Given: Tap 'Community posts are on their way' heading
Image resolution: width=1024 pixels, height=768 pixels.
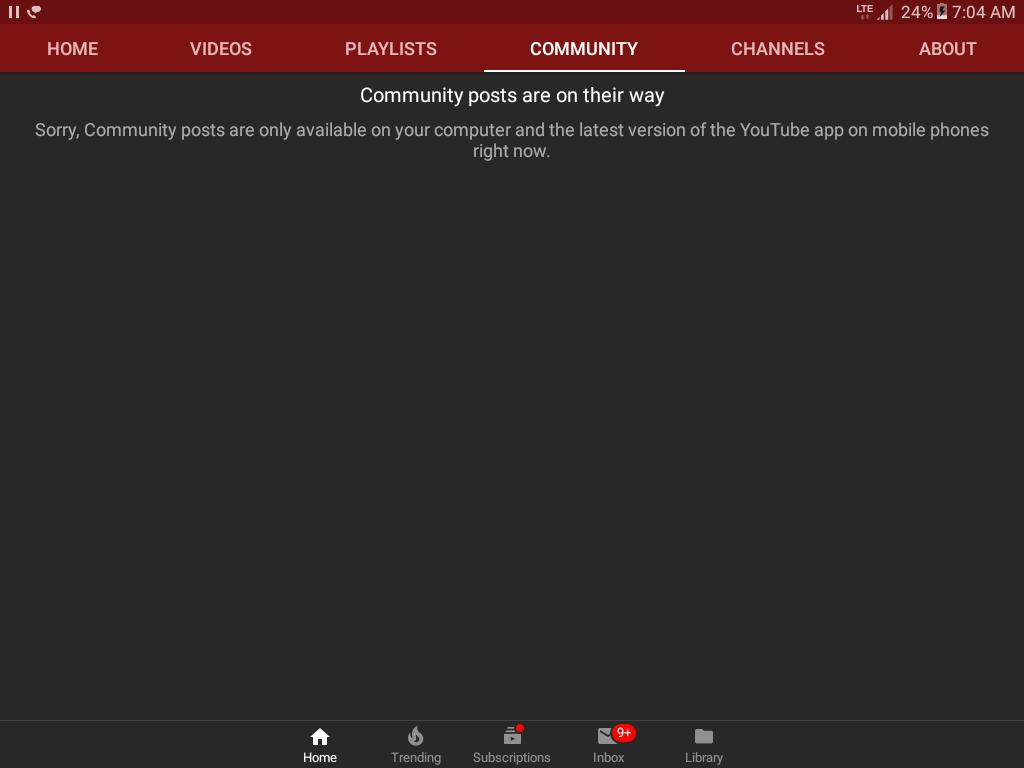Looking at the screenshot, I should coord(512,95).
